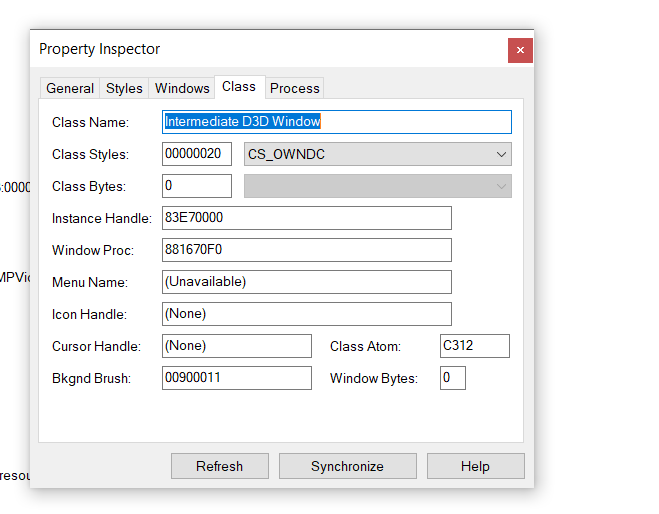This screenshot has height=514, width=659.
Task: Focus the Instance Handle field
Action: pyautogui.click(x=306, y=218)
